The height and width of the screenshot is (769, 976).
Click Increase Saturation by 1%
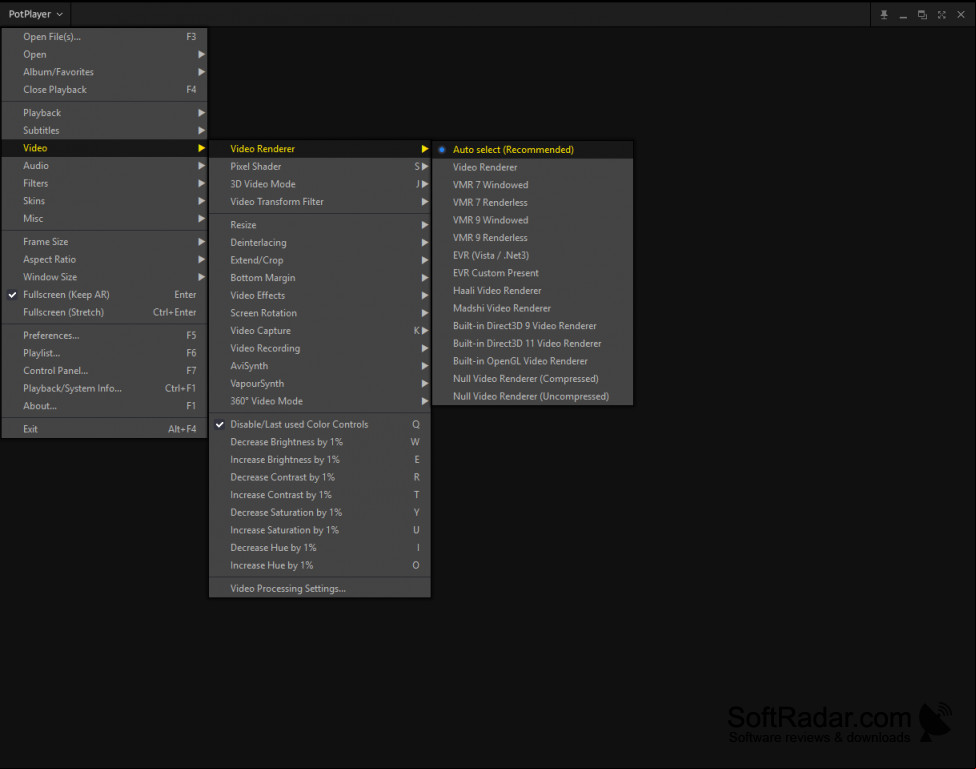pyautogui.click(x=320, y=530)
